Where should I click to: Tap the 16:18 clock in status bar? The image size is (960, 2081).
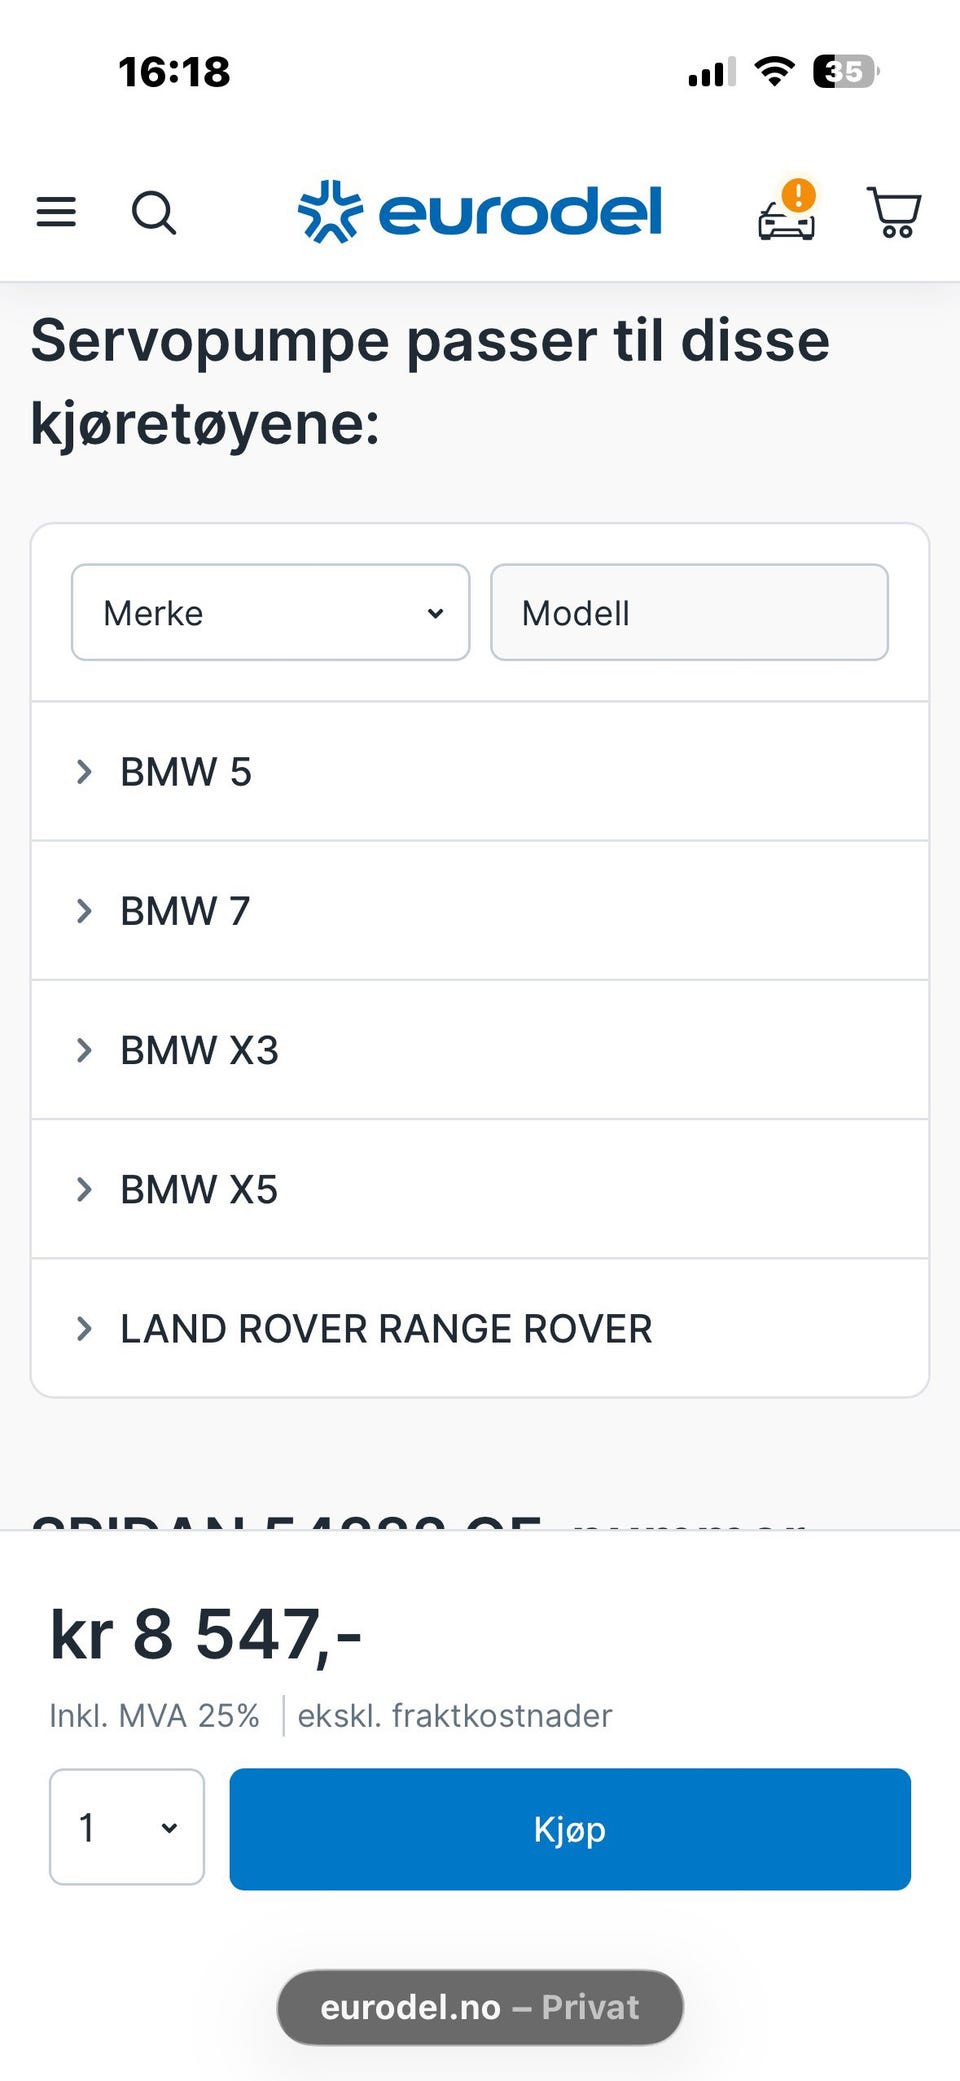tap(174, 72)
